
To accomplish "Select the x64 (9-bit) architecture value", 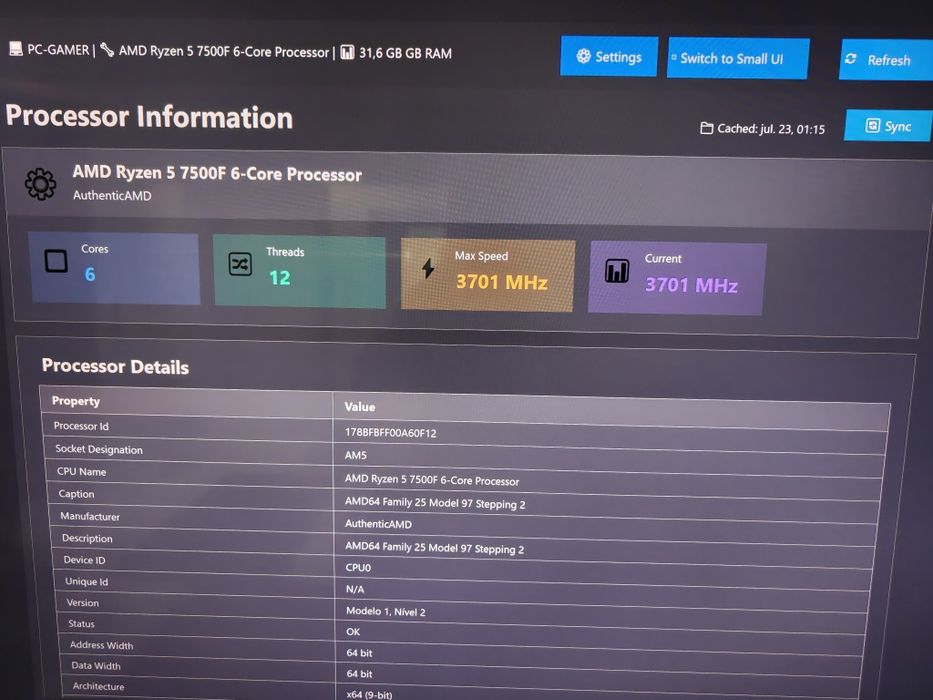I will (x=369, y=694).
